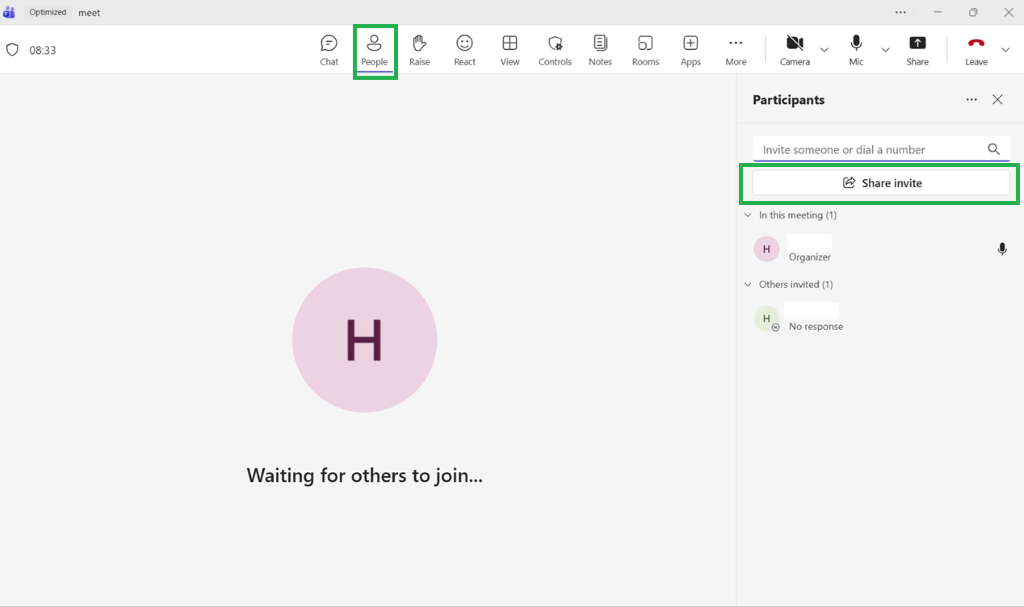
Task: Click the shield security icon
Action: pos(12,50)
